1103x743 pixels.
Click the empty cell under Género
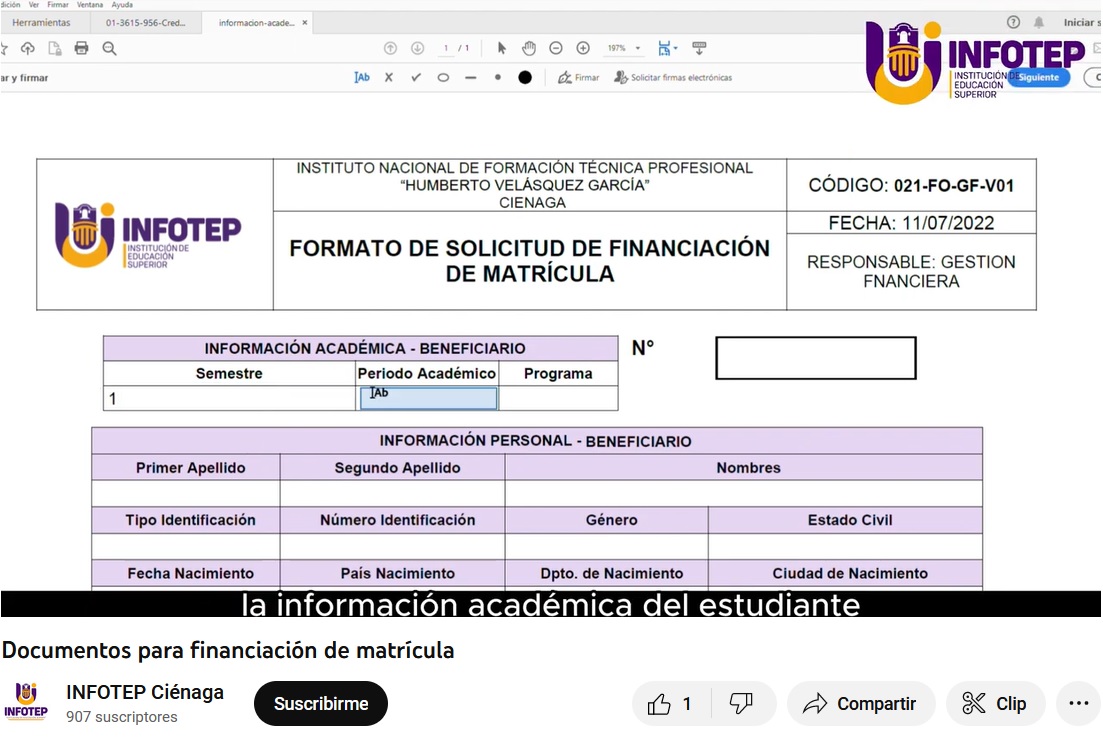(606, 546)
